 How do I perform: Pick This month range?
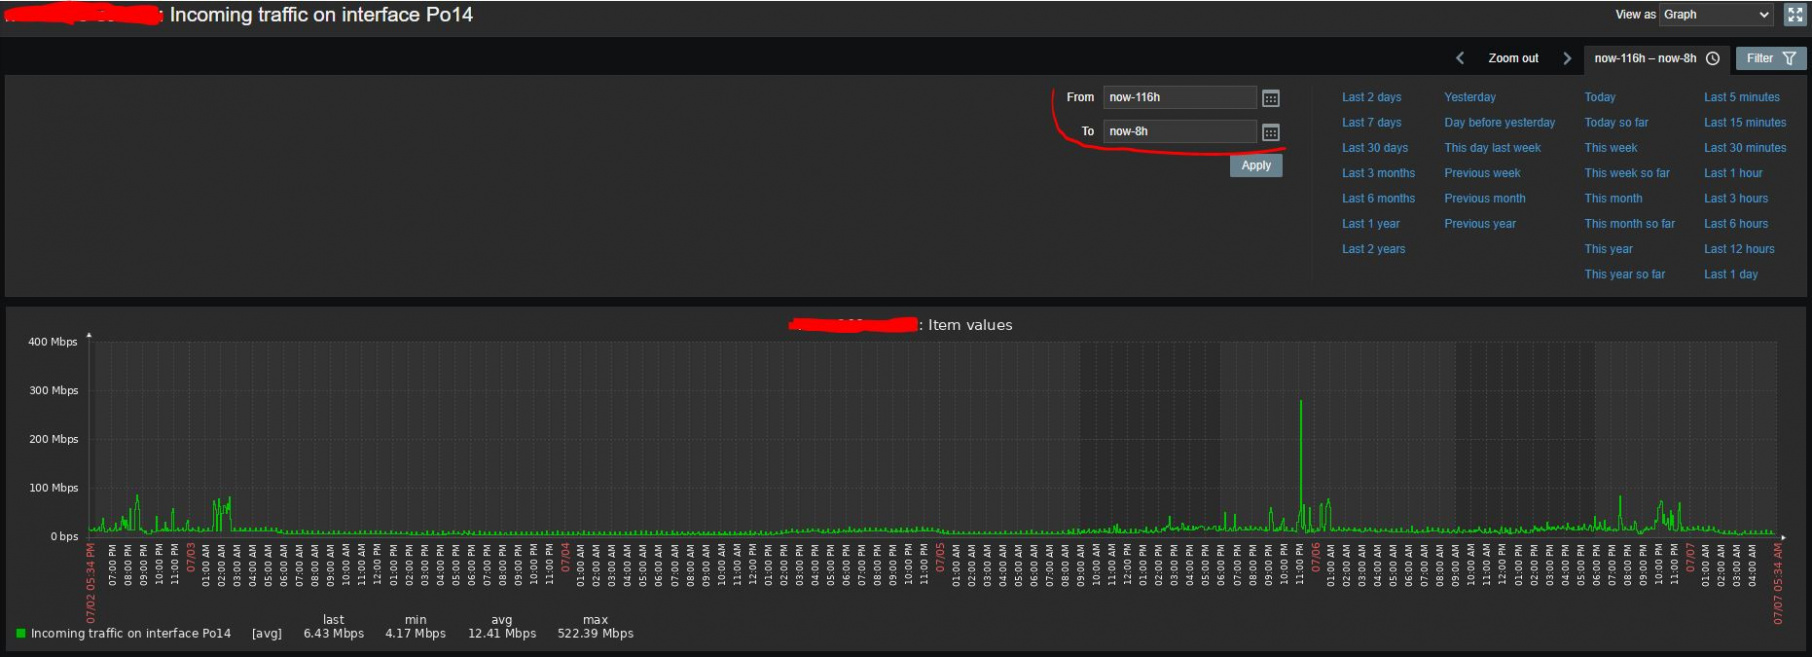point(1613,198)
